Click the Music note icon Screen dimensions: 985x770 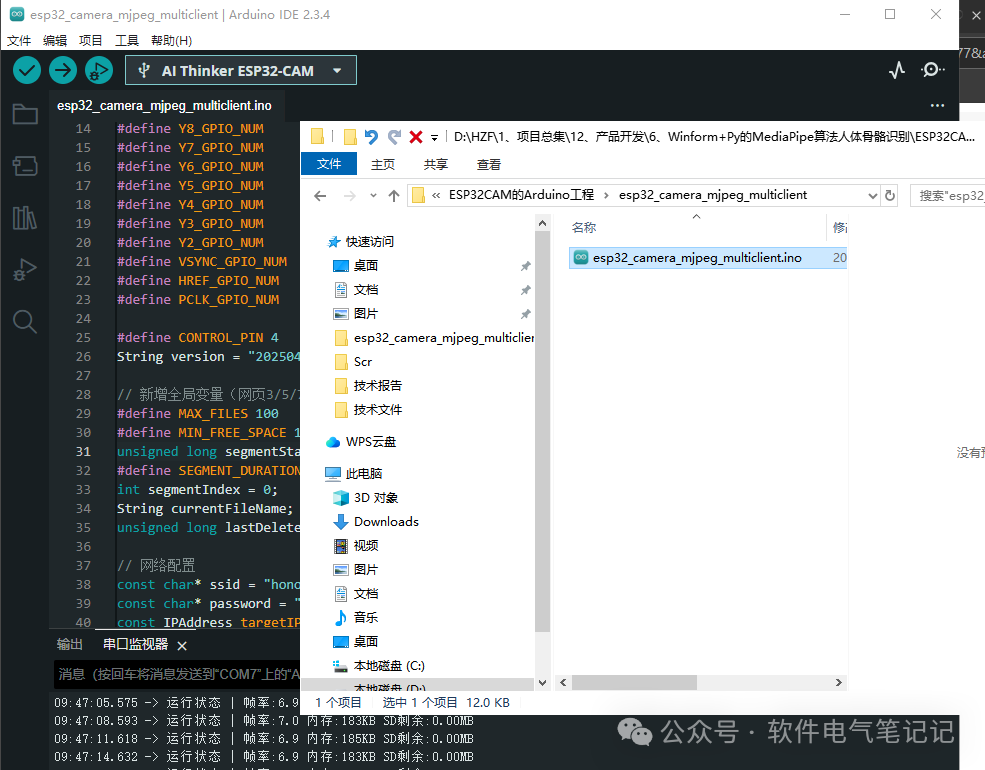[340, 618]
